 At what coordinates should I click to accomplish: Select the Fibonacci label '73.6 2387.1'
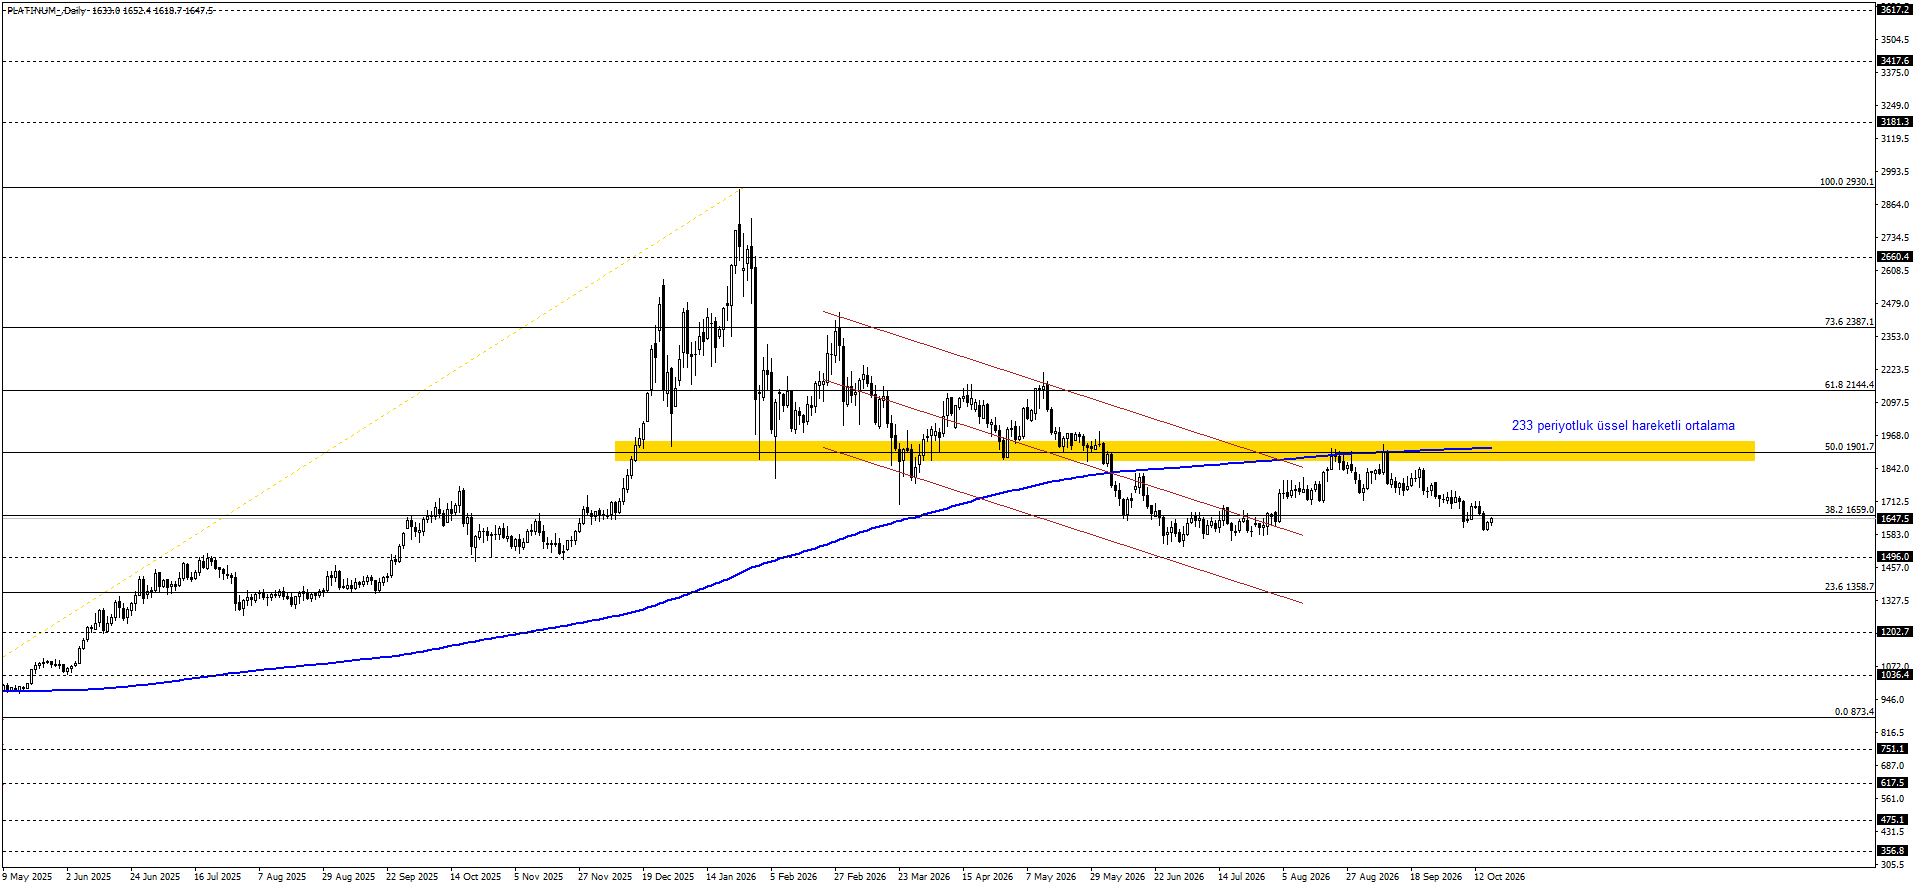pos(1849,322)
